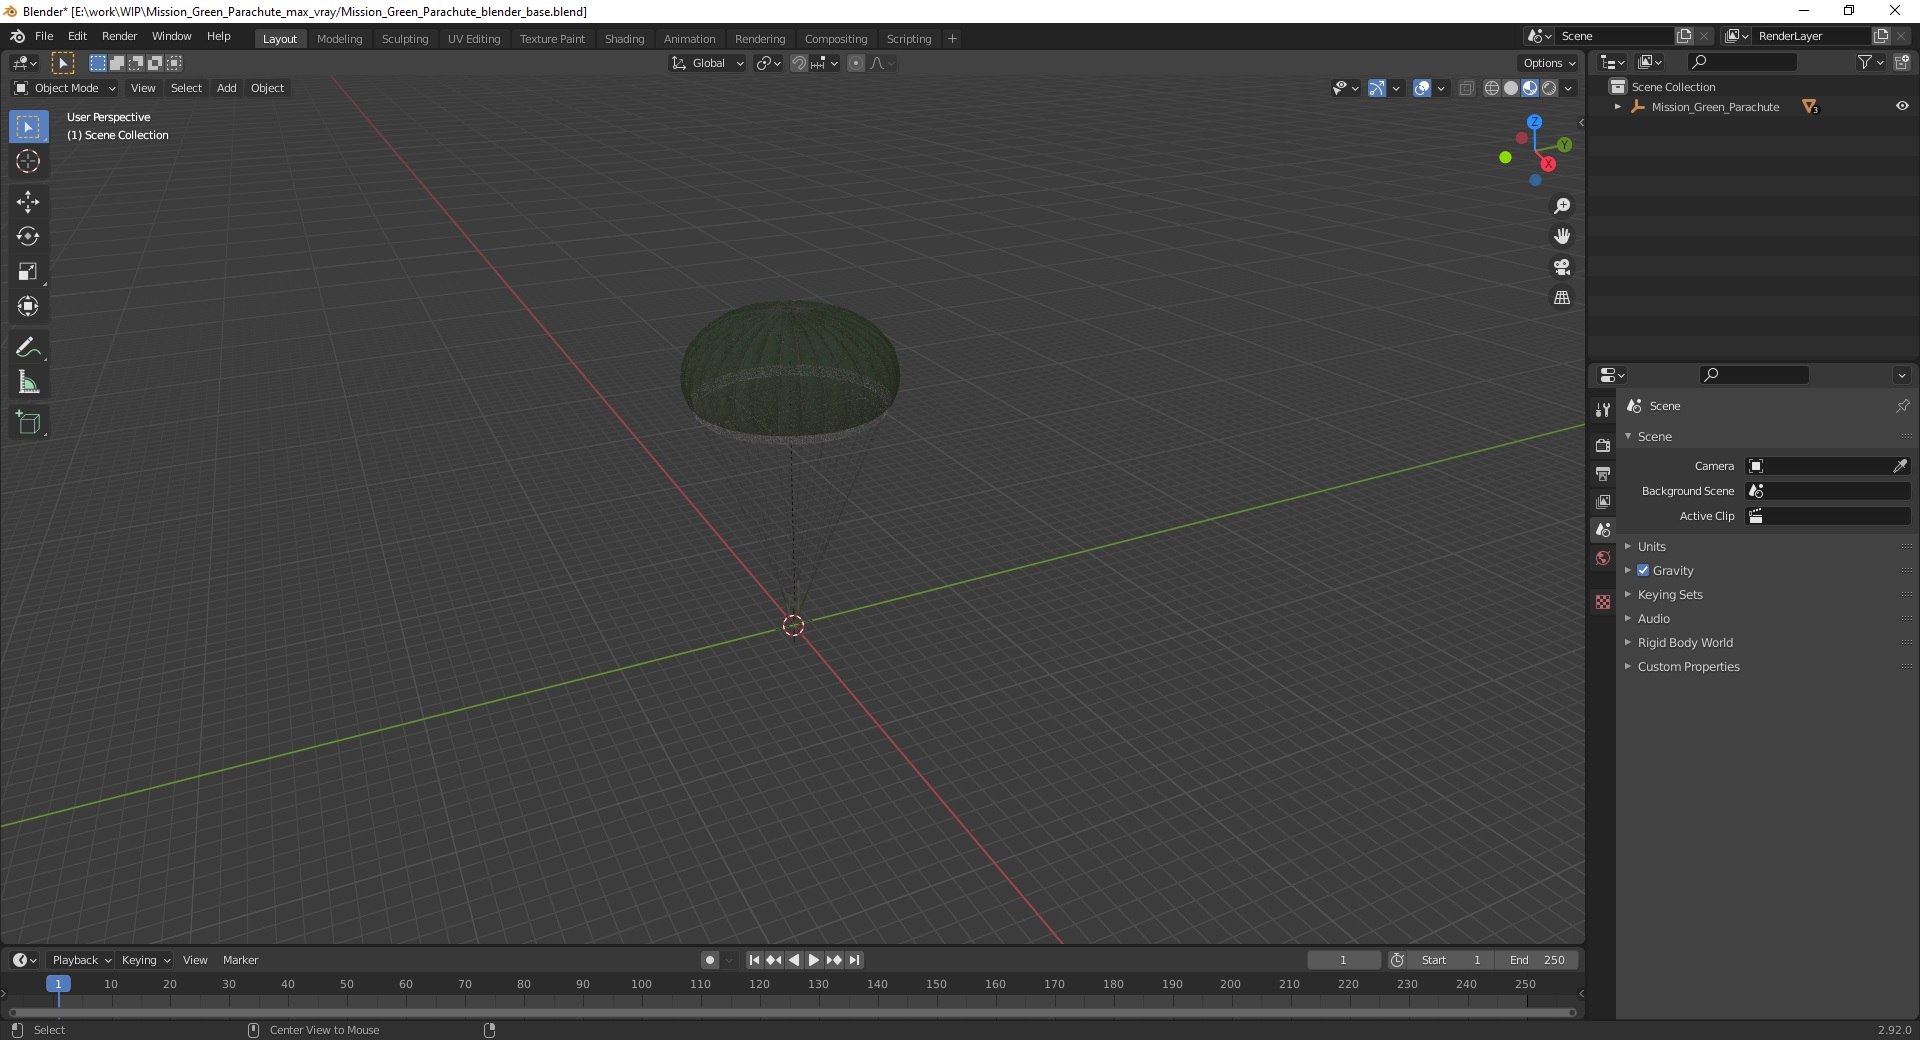The image size is (1920, 1040).
Task: Pin the Scene properties panel
Action: point(1902,406)
